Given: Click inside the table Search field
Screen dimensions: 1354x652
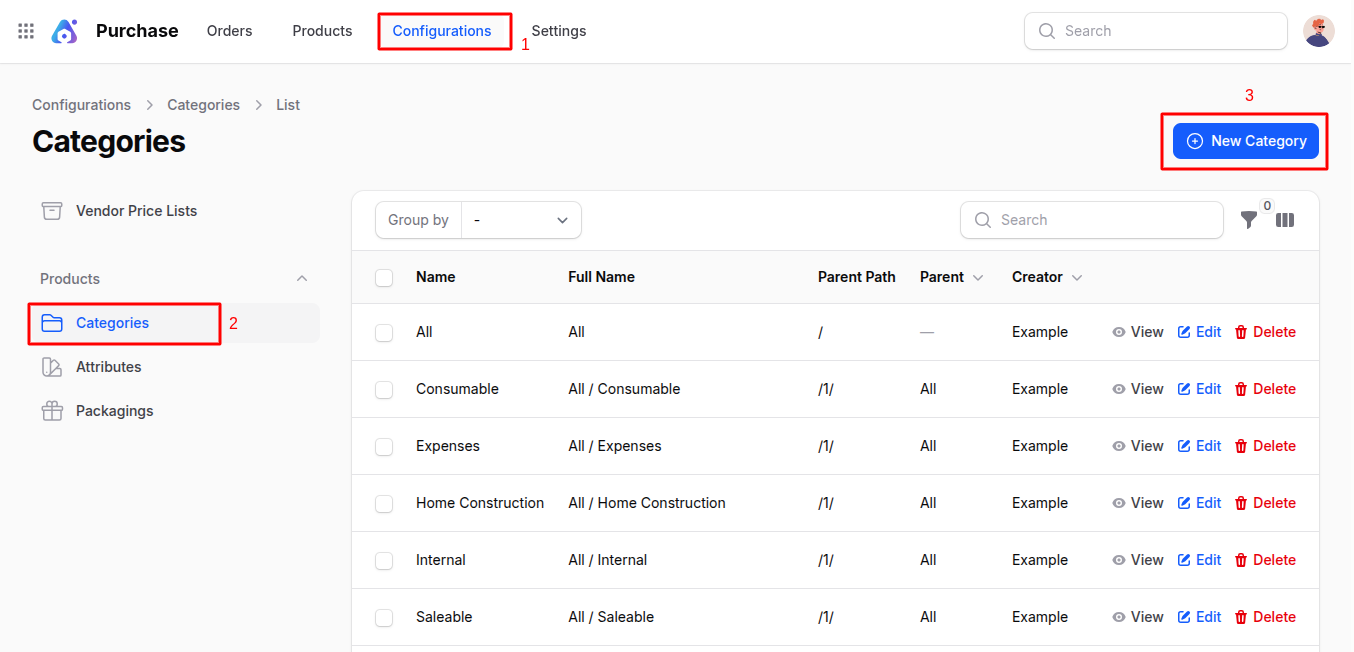Looking at the screenshot, I should coord(1091,219).
